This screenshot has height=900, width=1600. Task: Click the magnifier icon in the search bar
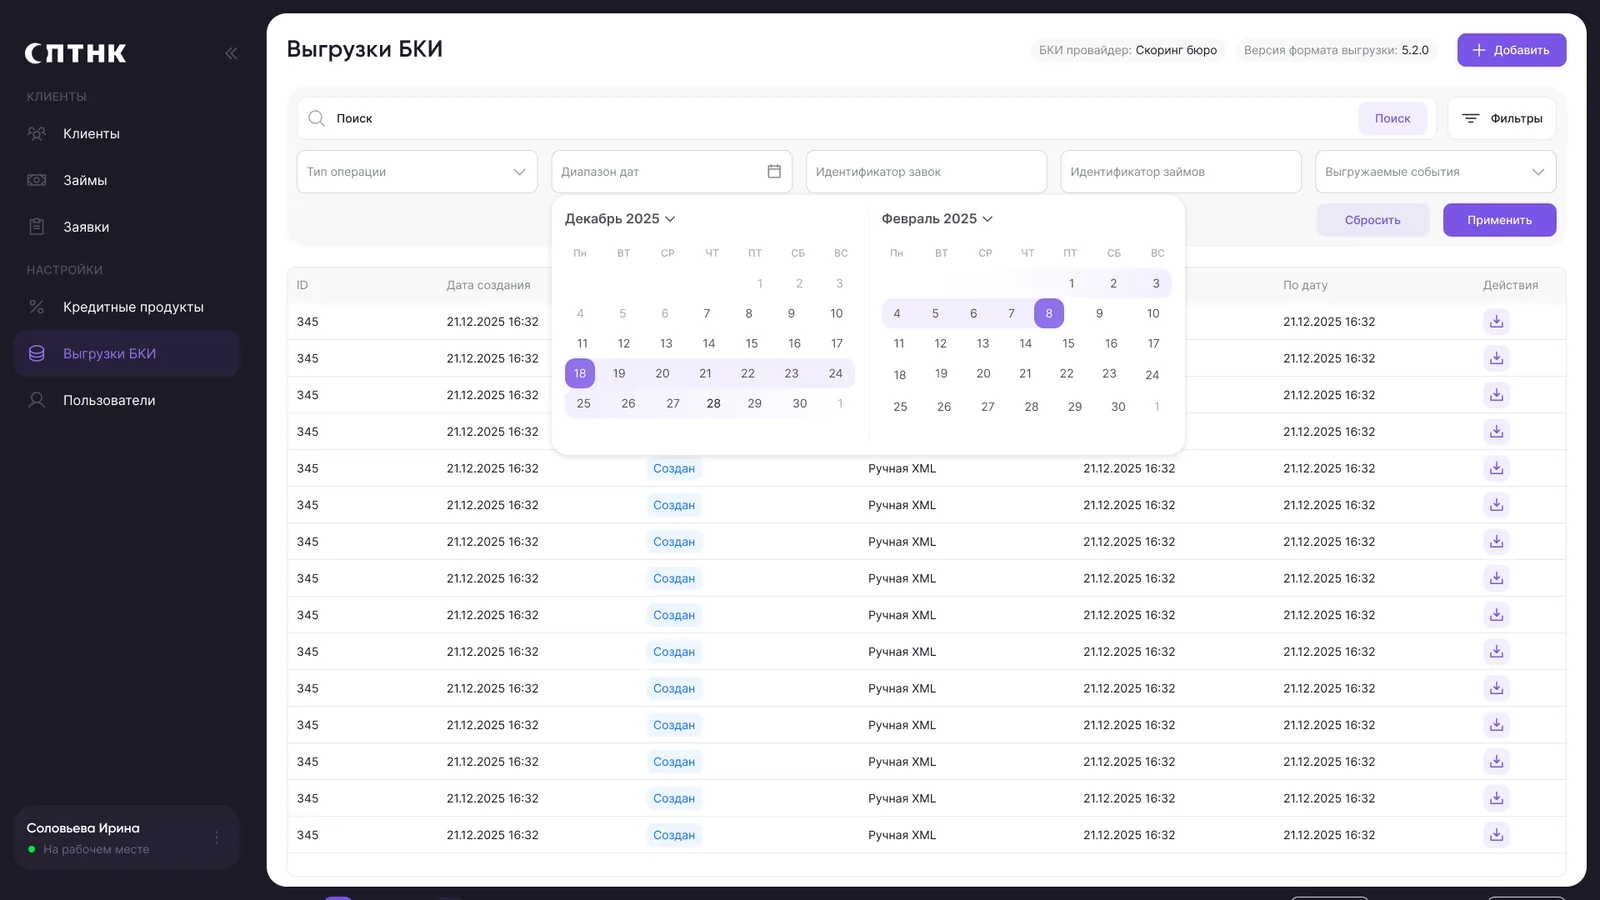(316, 118)
